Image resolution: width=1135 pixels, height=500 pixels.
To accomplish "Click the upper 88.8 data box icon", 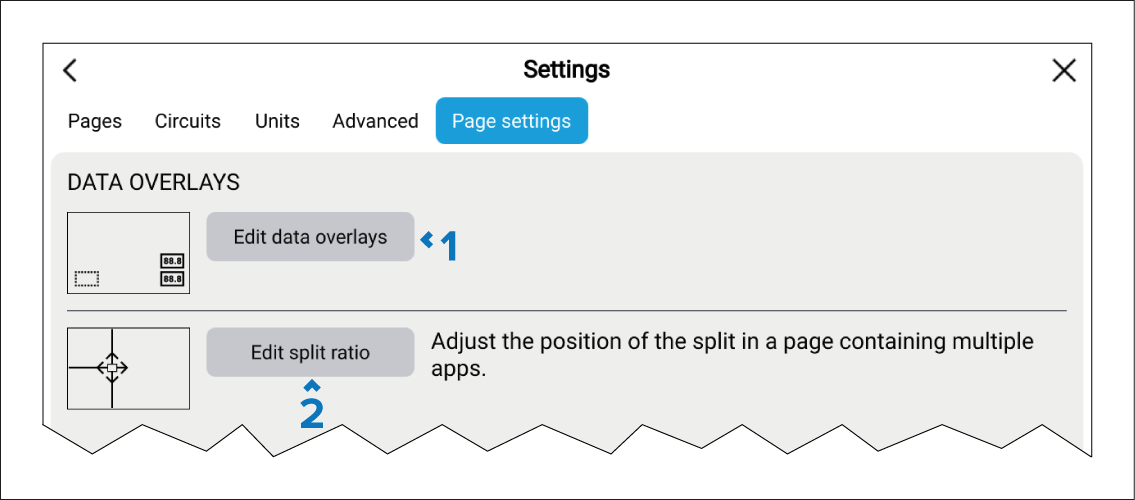I will click(172, 262).
